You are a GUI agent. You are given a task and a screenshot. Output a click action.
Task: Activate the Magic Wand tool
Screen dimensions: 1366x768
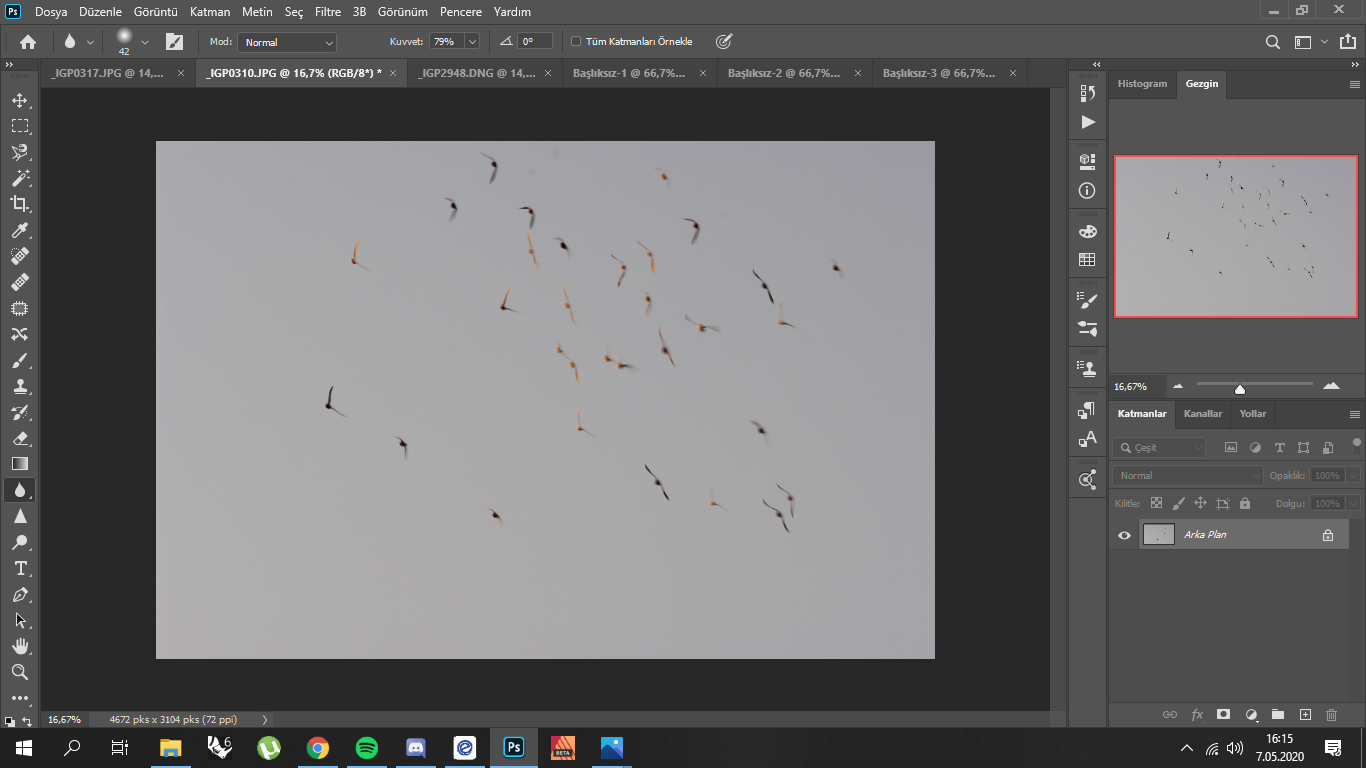(x=19, y=178)
